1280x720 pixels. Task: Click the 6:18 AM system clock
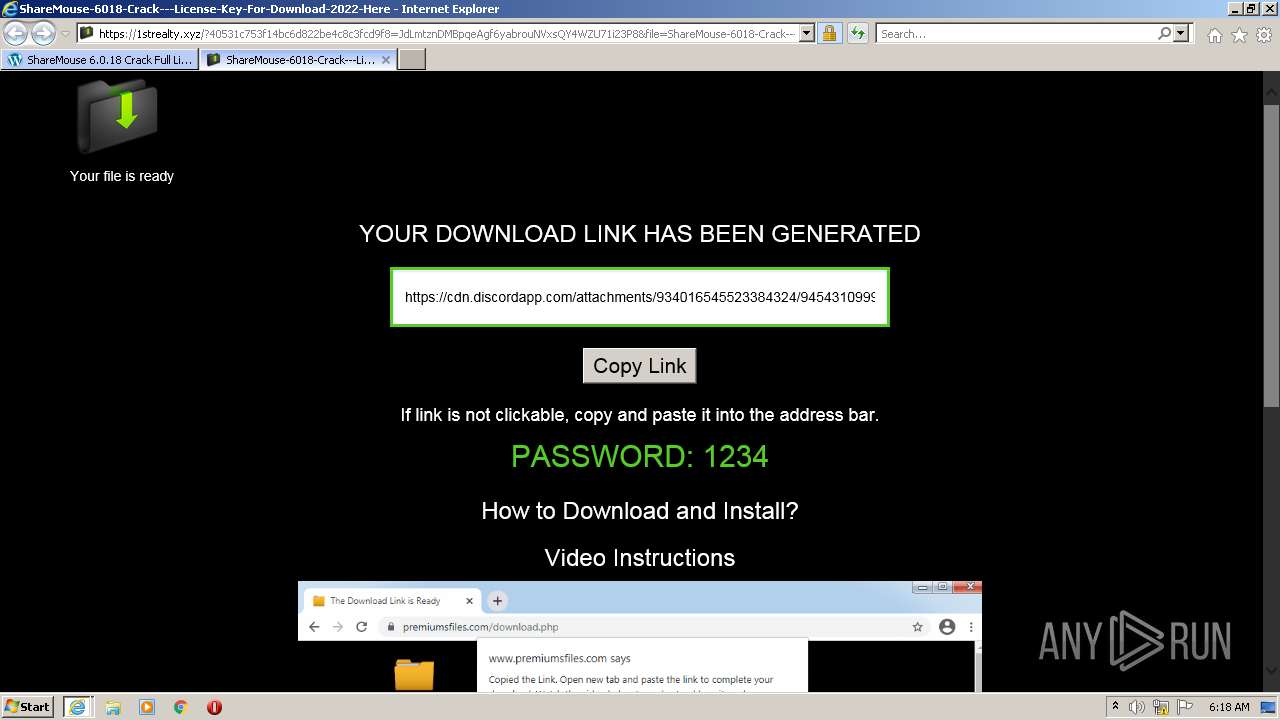[x=1229, y=707]
